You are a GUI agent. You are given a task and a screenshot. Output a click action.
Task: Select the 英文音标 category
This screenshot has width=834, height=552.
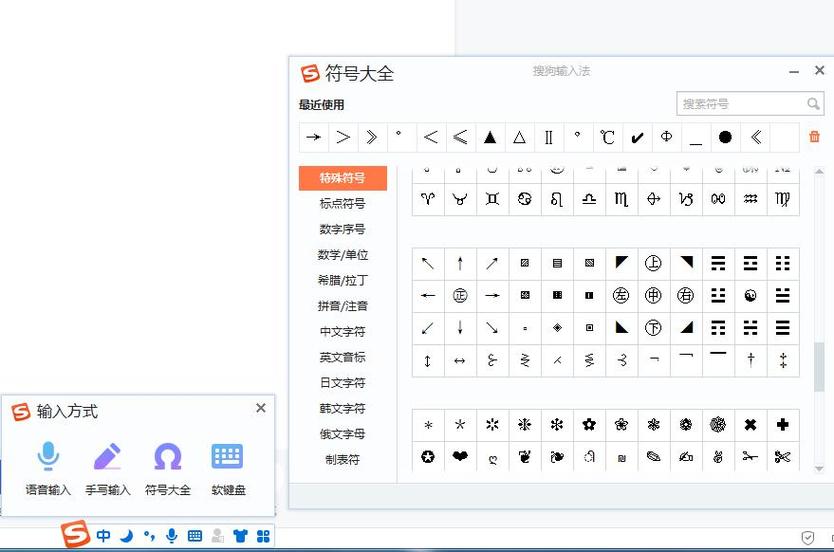point(343,357)
